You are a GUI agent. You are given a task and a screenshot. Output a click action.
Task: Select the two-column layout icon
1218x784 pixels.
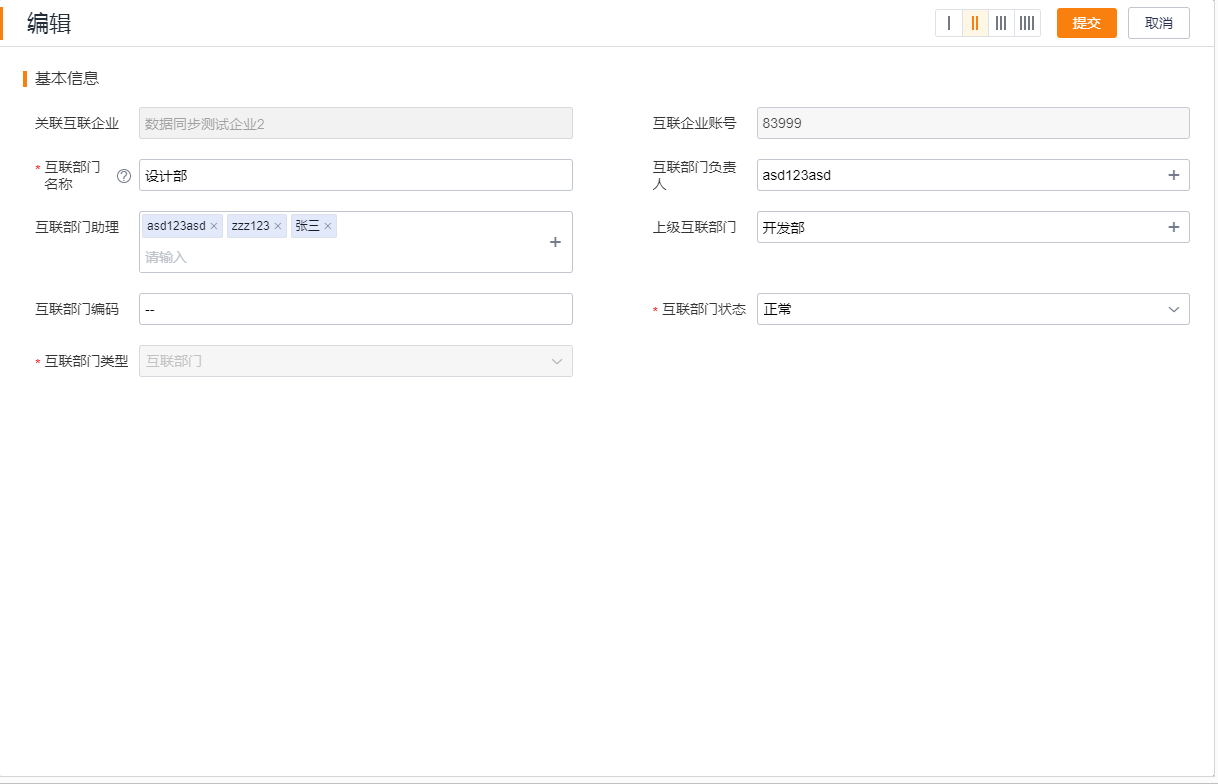[x=975, y=23]
